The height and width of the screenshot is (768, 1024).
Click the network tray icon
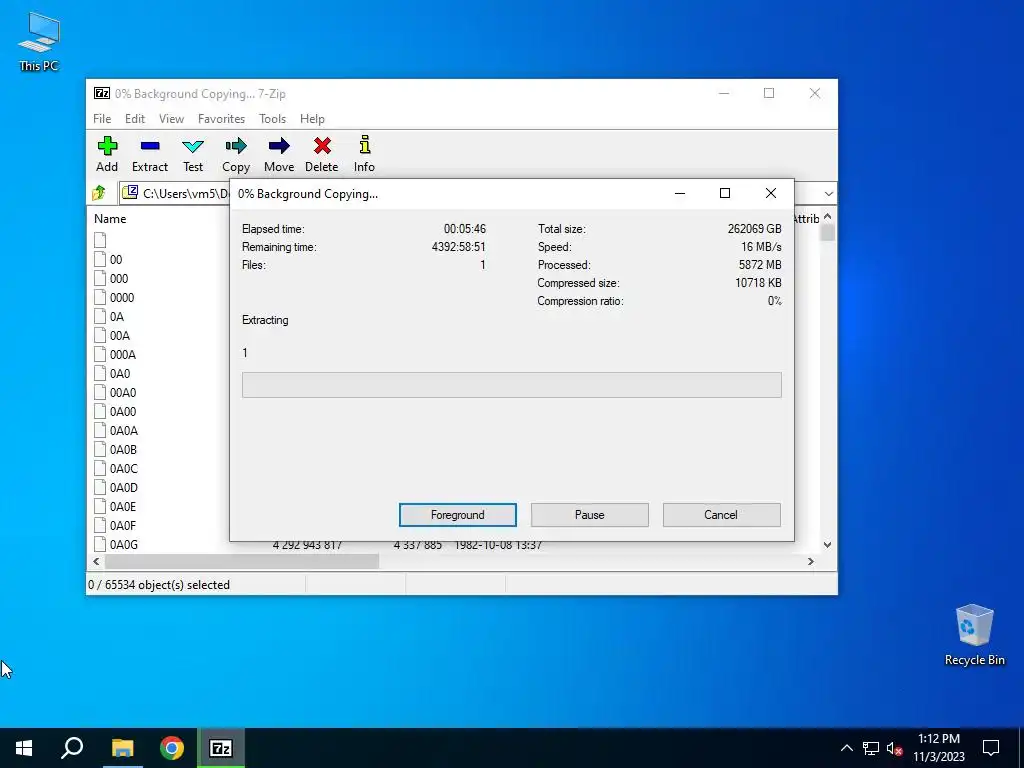pos(871,748)
